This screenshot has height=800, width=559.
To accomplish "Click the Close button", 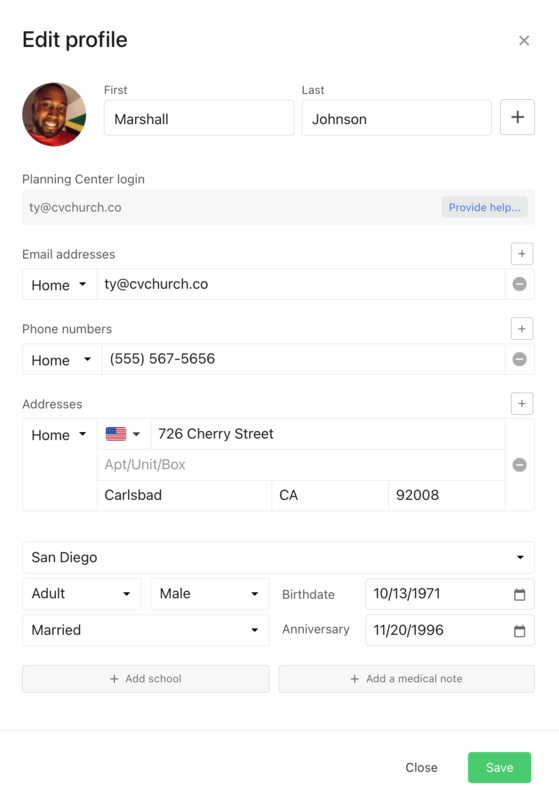I will click(421, 767).
